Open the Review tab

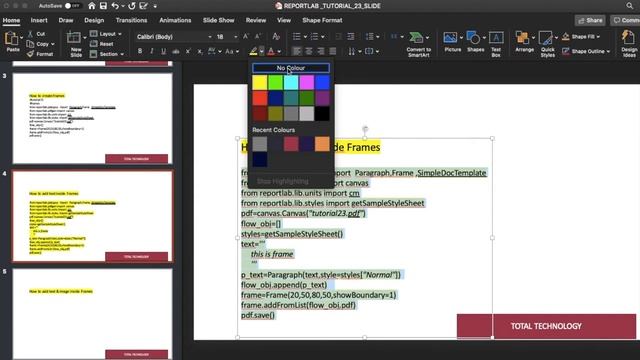pyautogui.click(x=256, y=20)
